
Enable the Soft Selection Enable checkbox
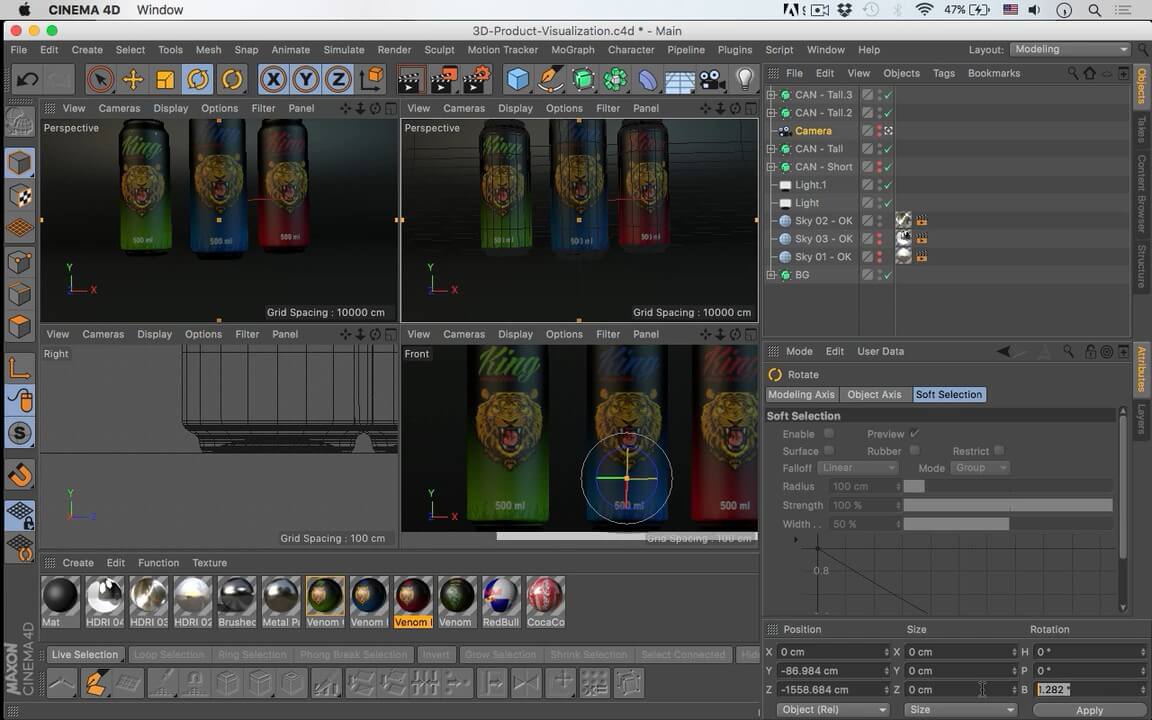point(829,434)
